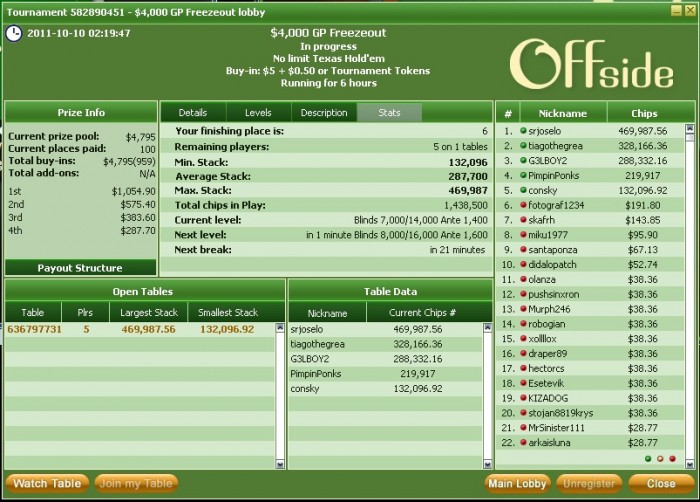The width and height of the screenshot is (700, 502).
Task: Click the Payout Structure button
Action: tap(80, 268)
